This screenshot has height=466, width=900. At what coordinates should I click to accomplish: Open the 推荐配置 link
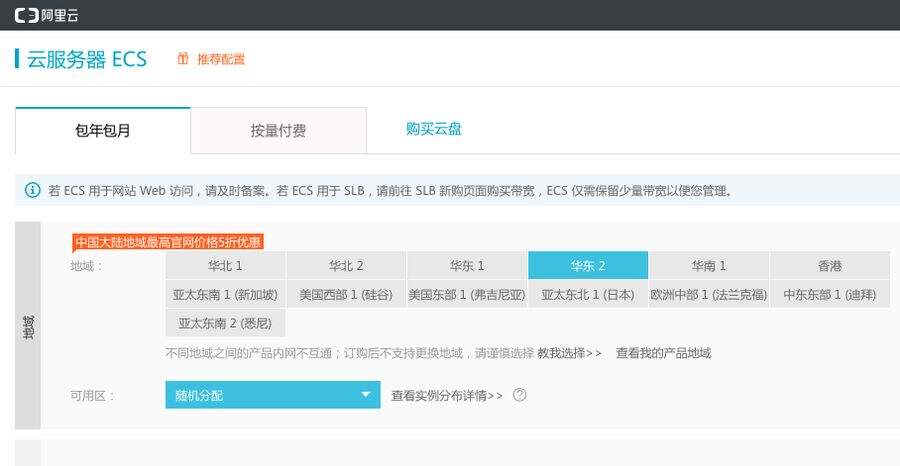tap(221, 59)
